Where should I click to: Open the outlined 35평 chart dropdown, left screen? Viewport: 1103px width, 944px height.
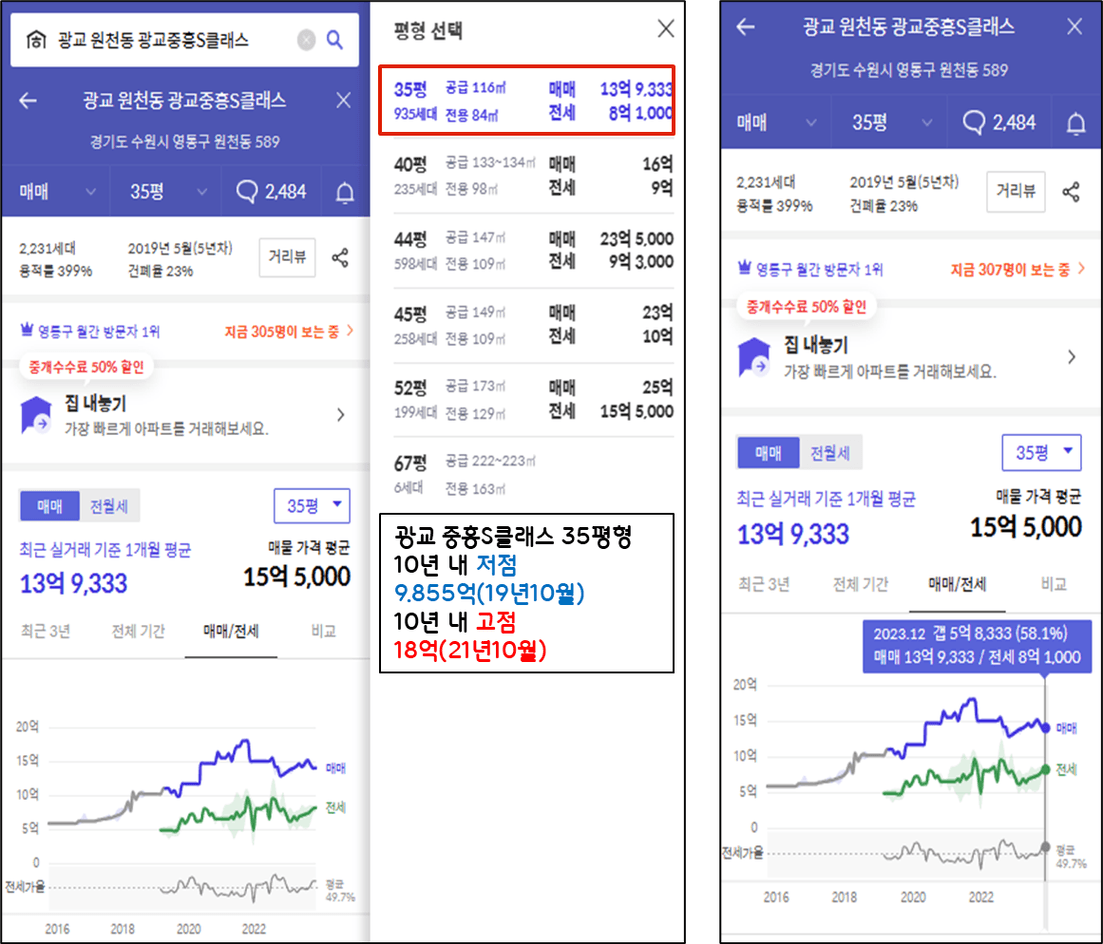point(312,506)
